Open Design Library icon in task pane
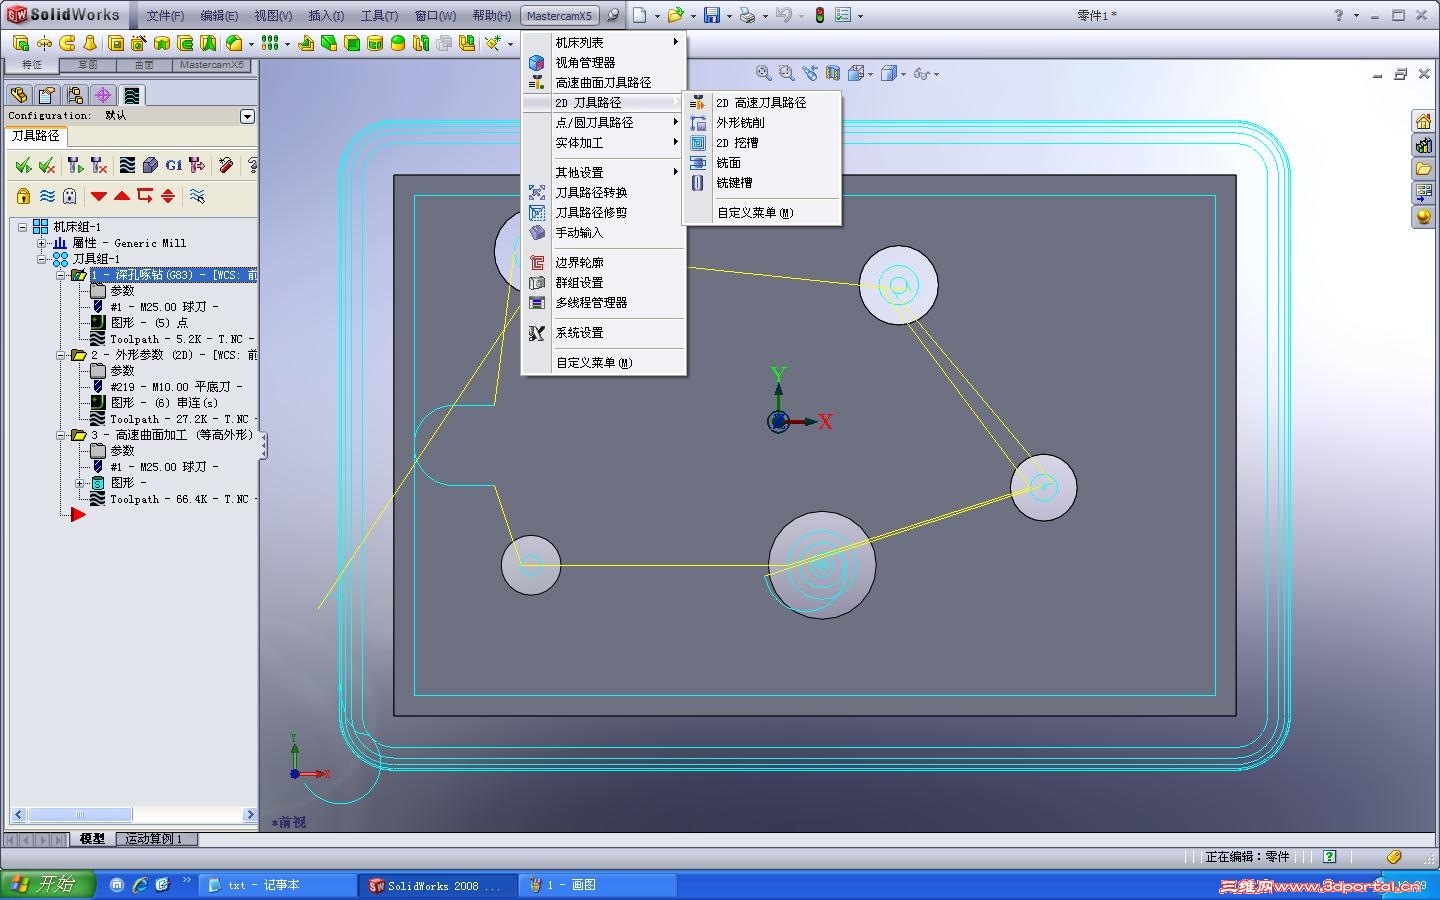 click(1423, 145)
